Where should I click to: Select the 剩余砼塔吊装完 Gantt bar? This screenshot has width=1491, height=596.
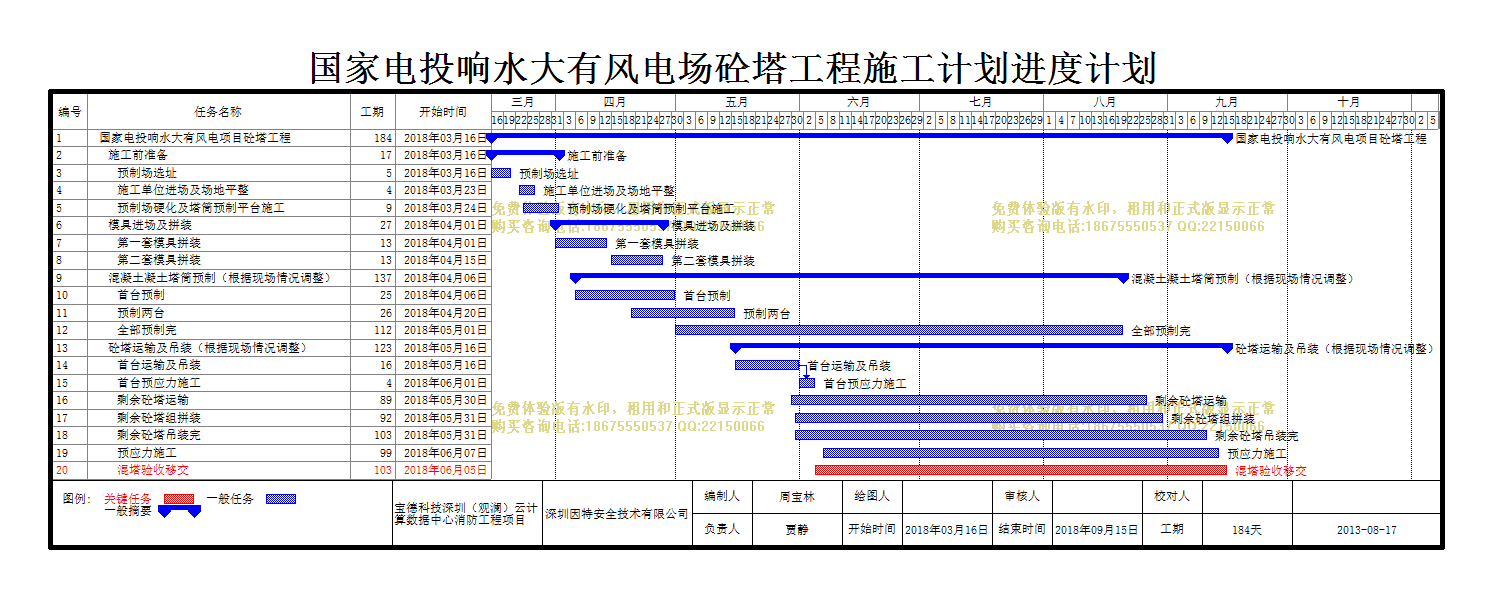click(x=1001, y=435)
